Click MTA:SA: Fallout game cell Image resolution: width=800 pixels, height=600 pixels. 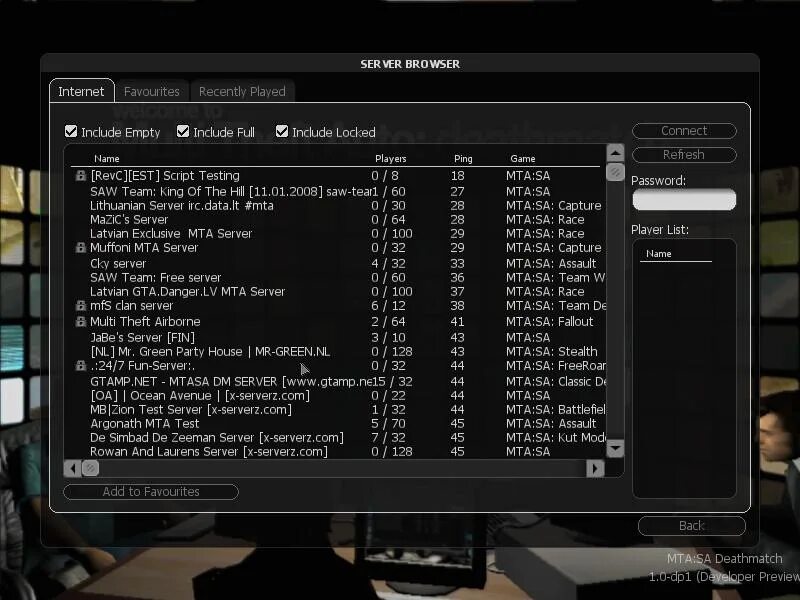pyautogui.click(x=549, y=321)
